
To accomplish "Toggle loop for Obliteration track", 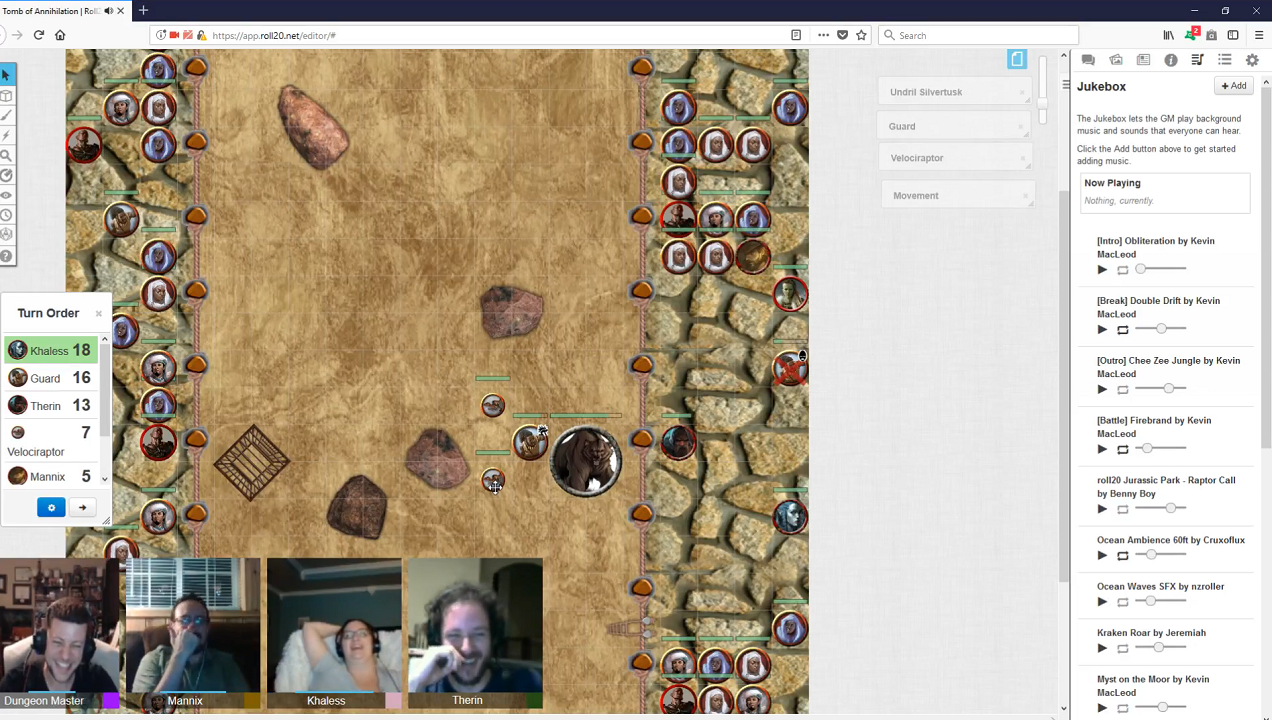I will (1123, 270).
